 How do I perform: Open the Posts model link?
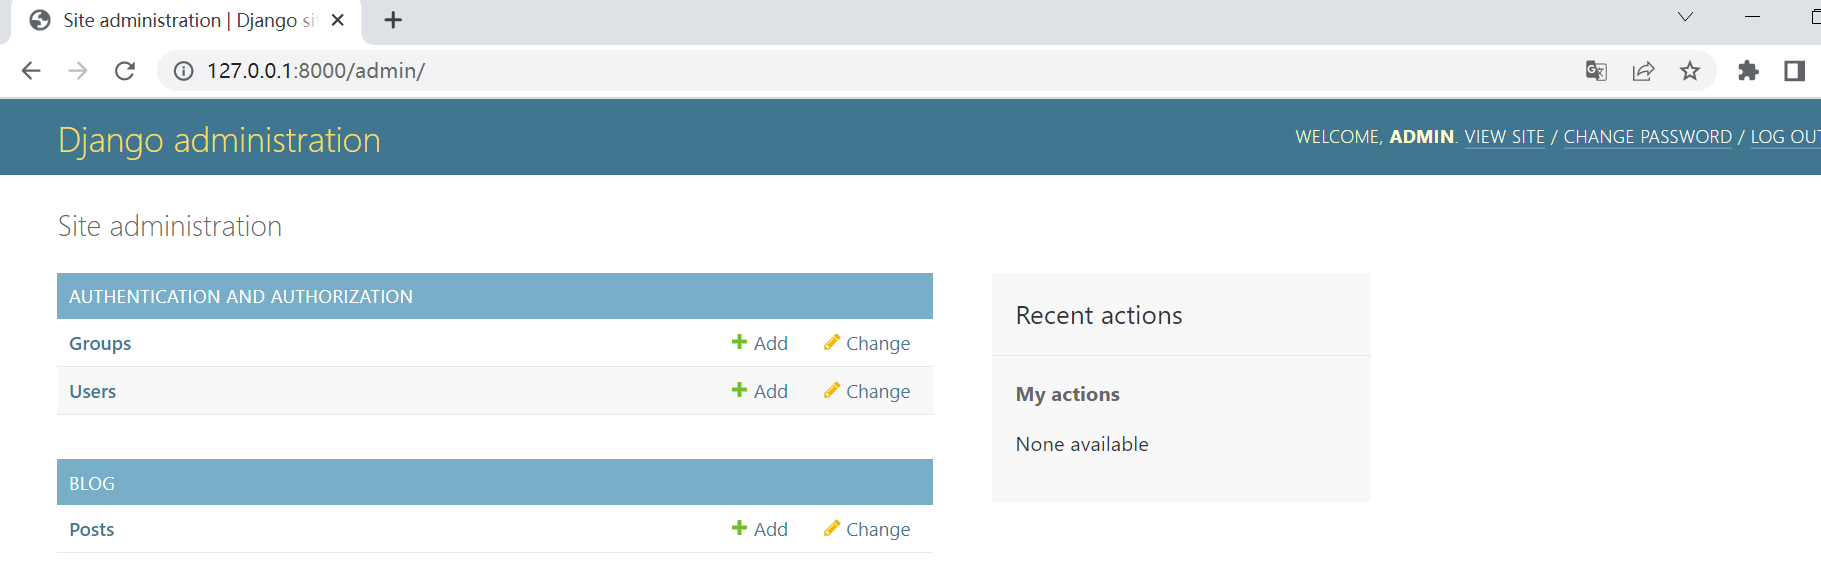point(92,529)
